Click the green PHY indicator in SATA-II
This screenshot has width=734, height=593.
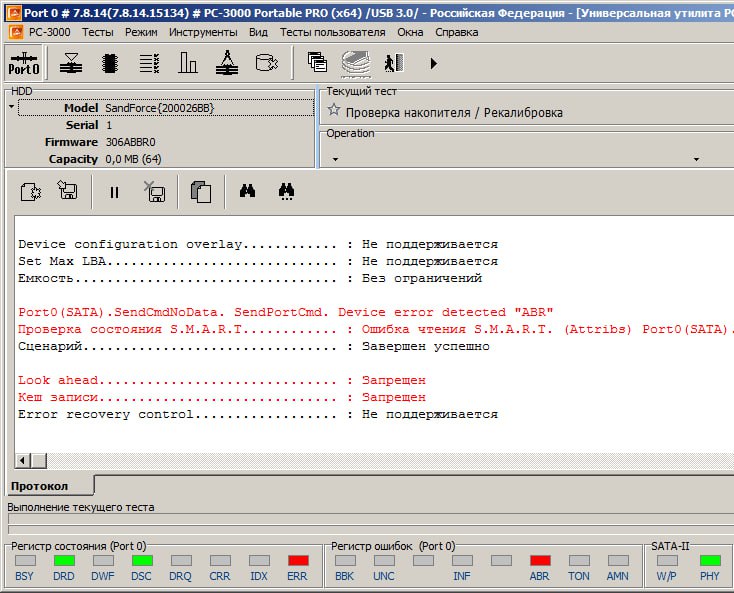[x=710, y=561]
